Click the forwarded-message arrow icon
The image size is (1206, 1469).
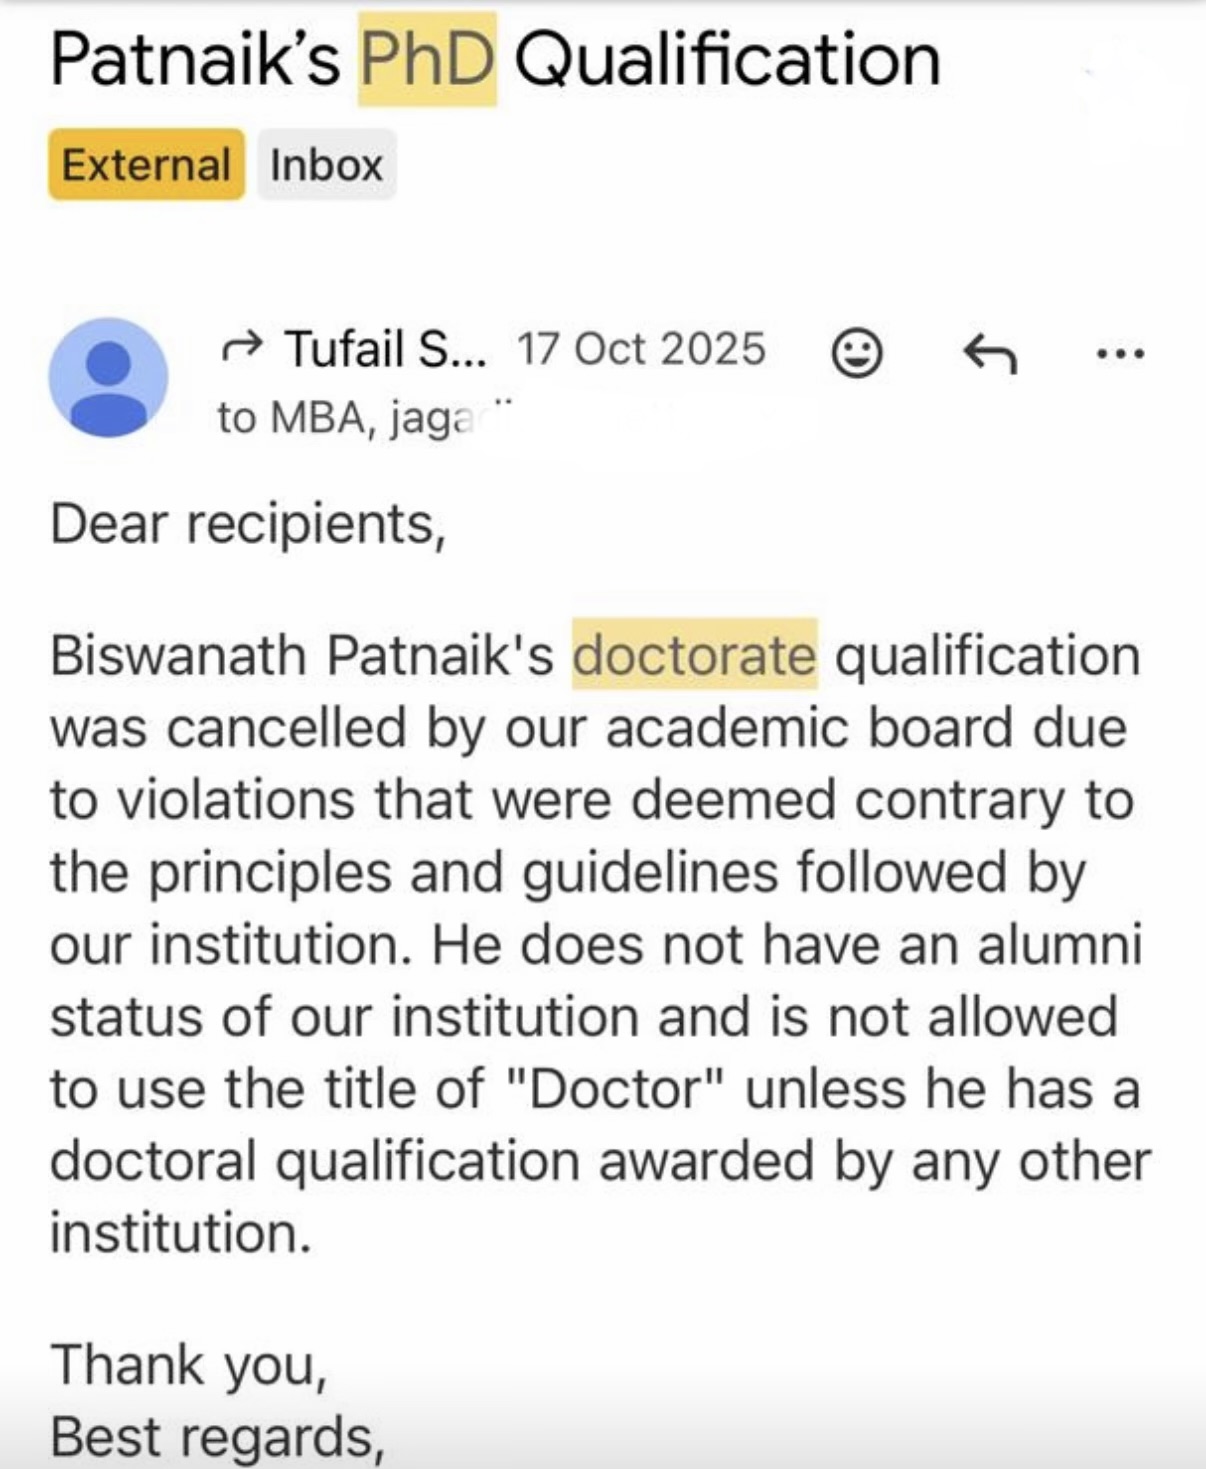(x=243, y=348)
